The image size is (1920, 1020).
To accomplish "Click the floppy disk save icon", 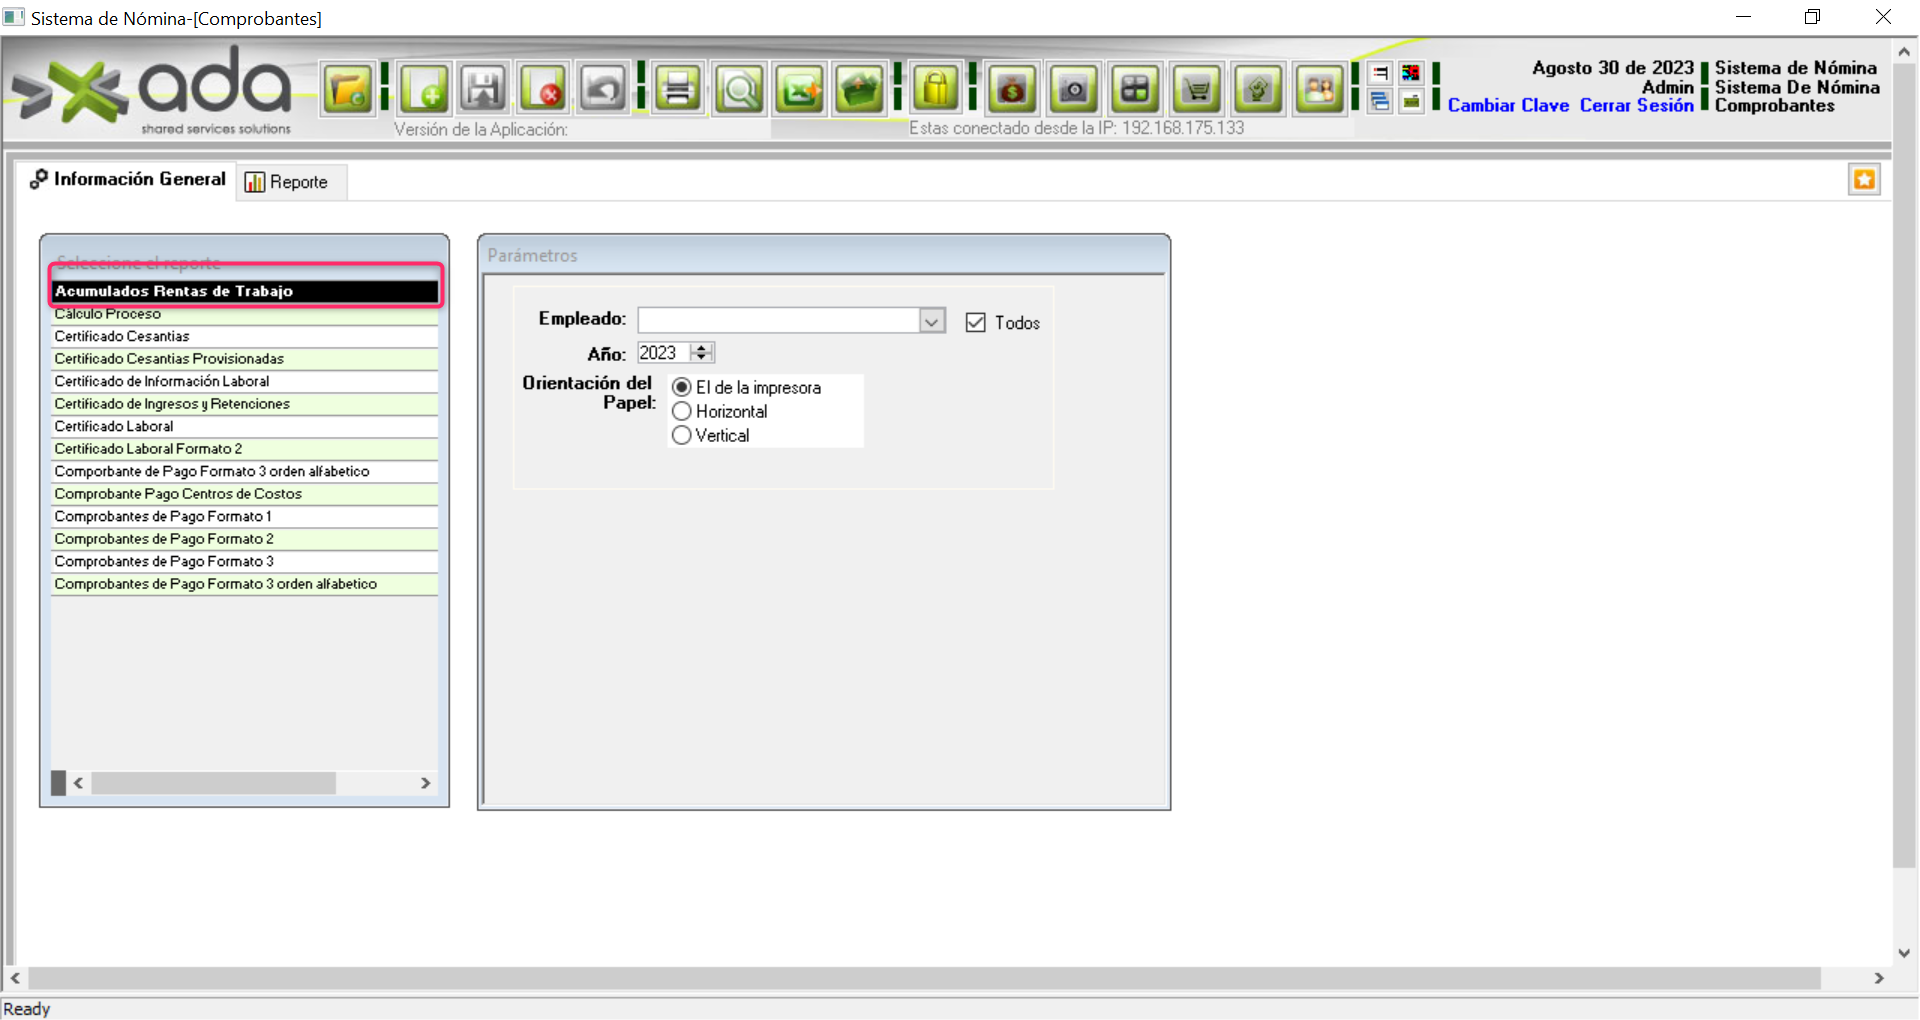I will coord(484,90).
